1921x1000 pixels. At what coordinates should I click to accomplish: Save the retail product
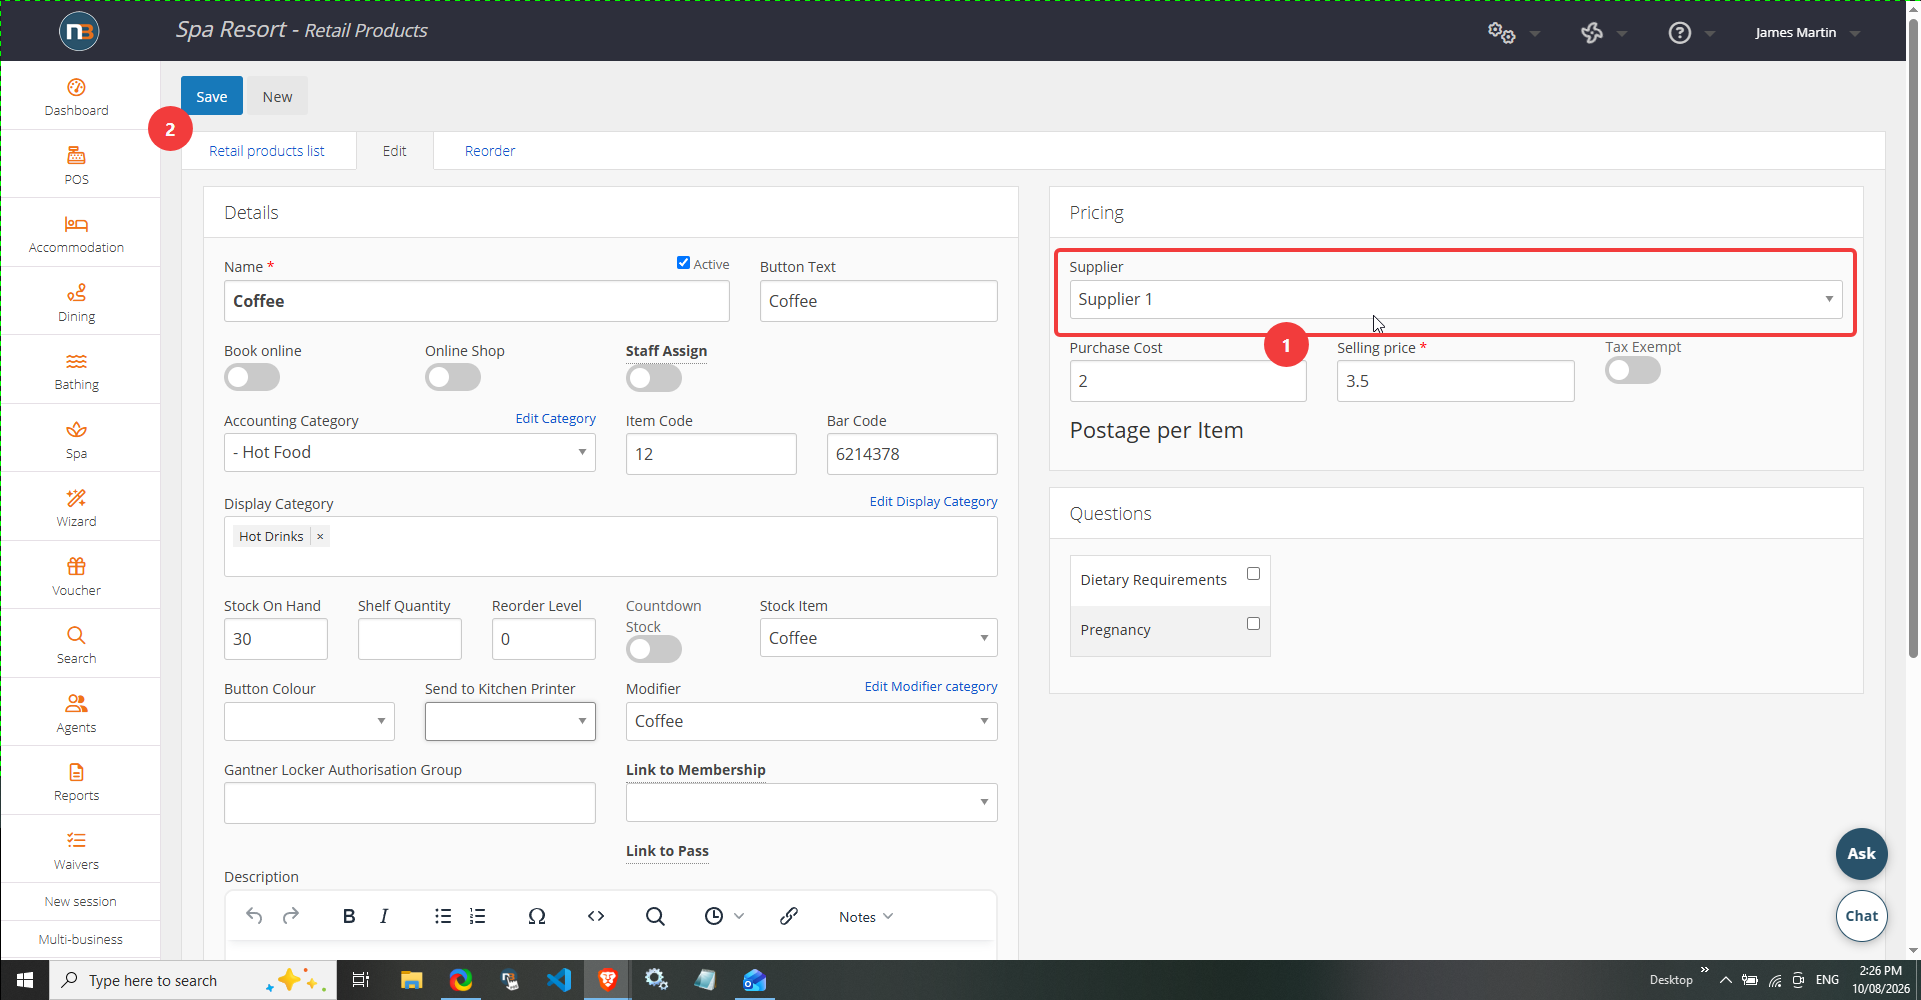coord(212,97)
